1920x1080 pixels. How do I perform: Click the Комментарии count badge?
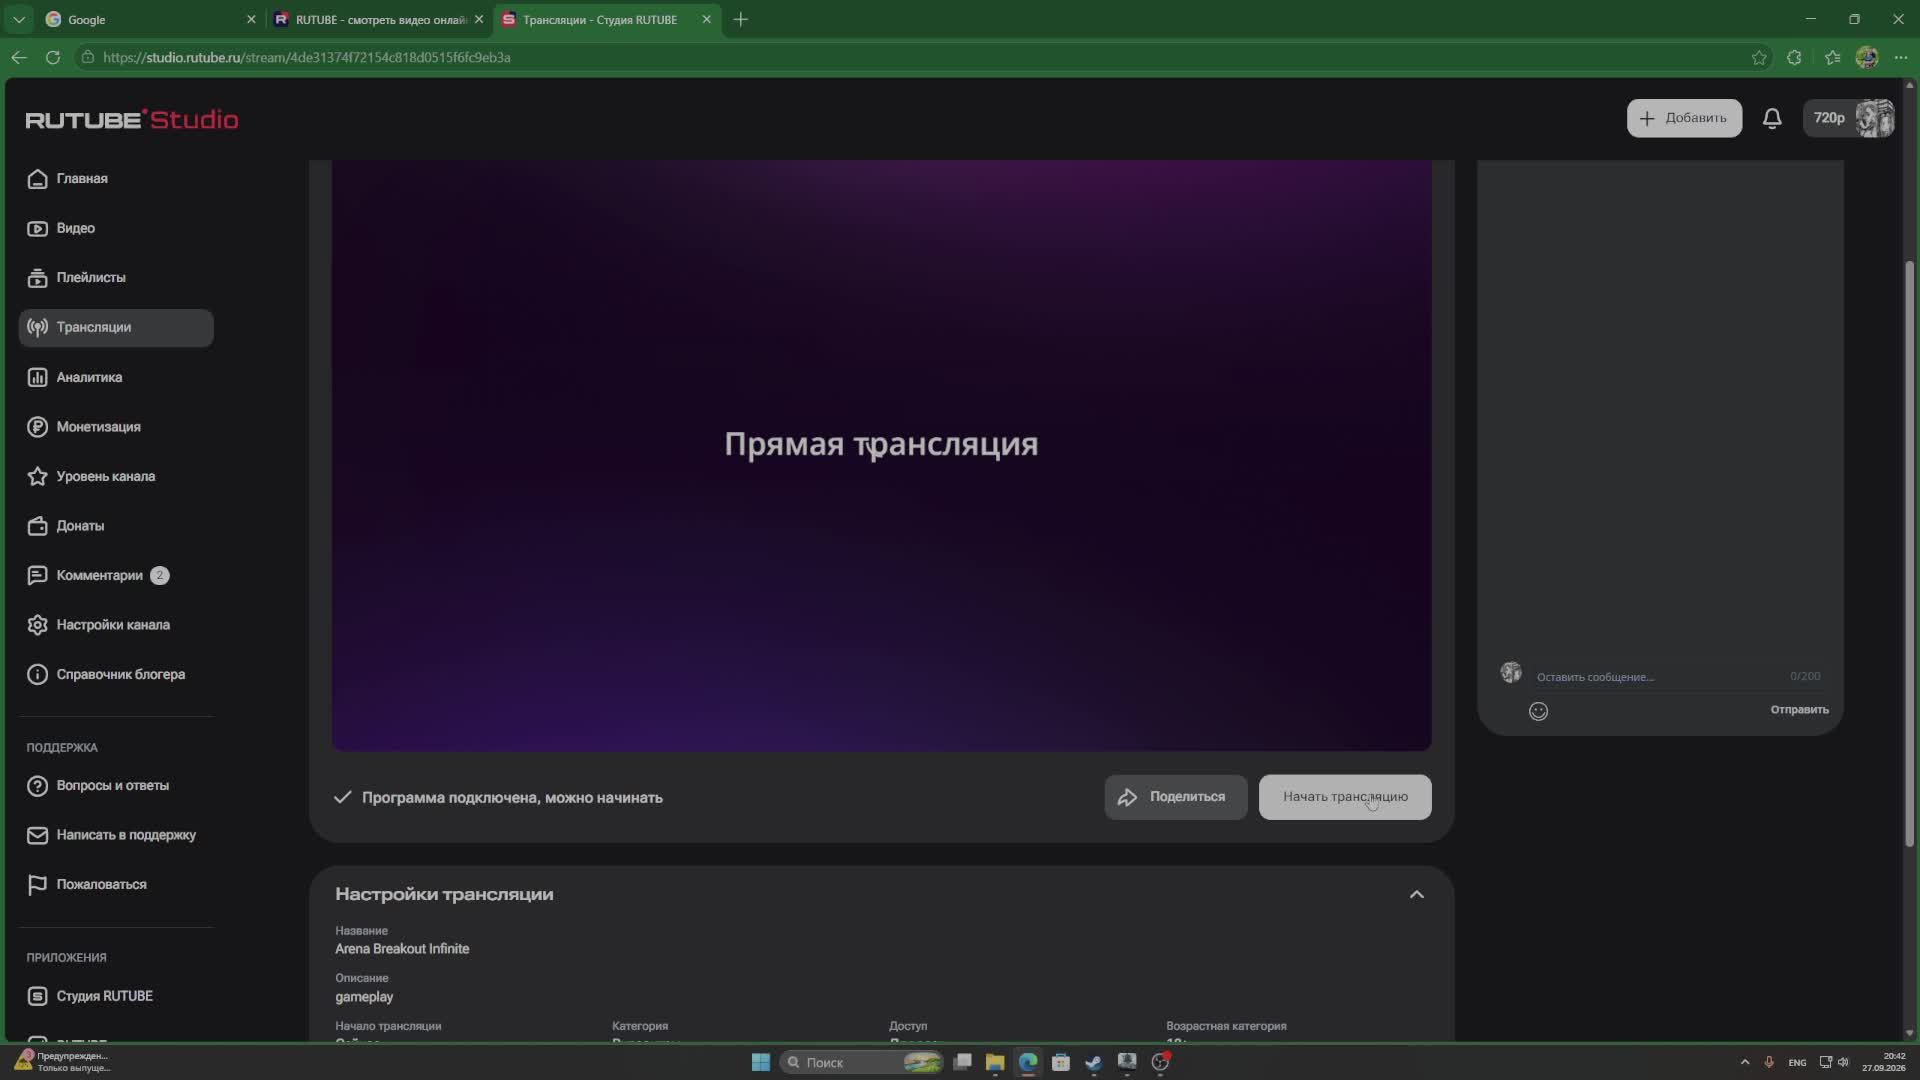click(159, 576)
